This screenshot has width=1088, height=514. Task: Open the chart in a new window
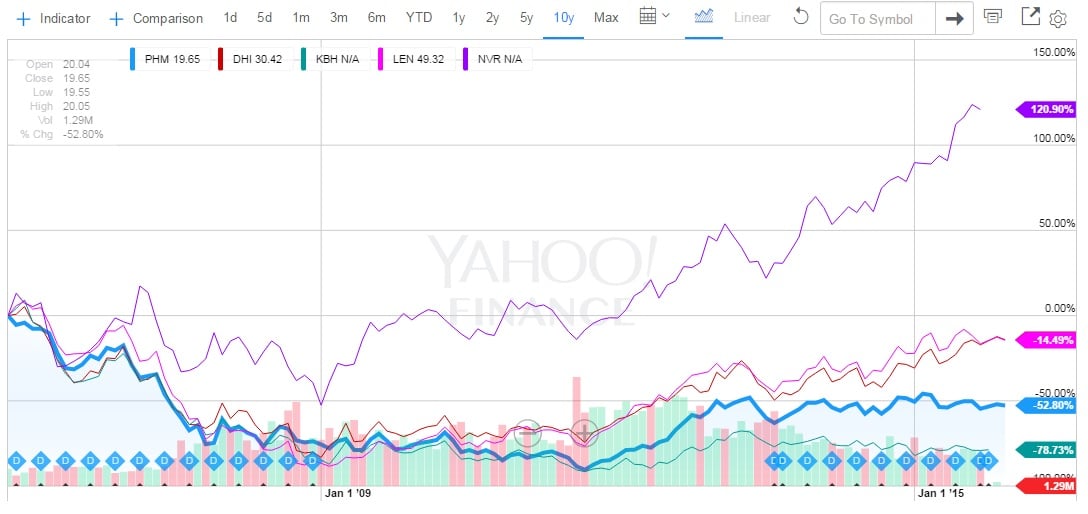1030,17
